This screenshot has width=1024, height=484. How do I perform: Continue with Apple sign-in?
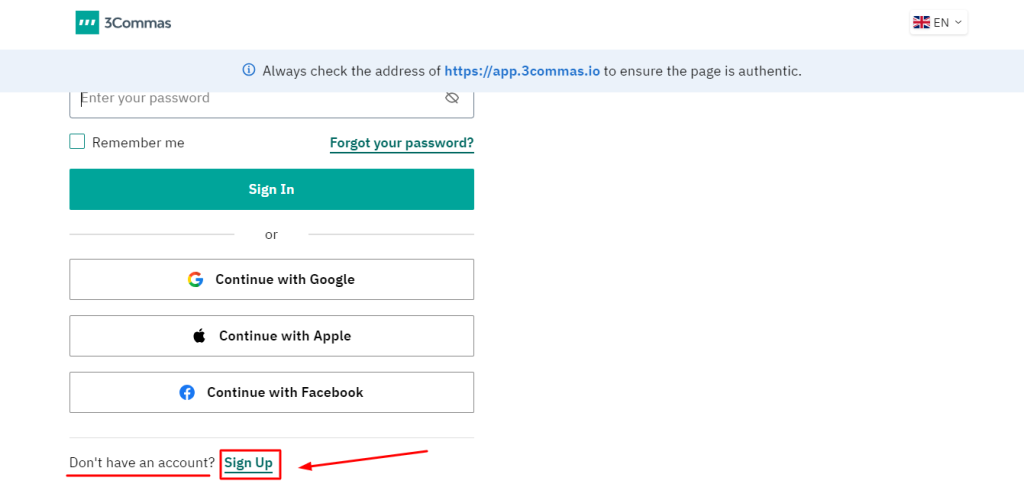[x=271, y=336]
